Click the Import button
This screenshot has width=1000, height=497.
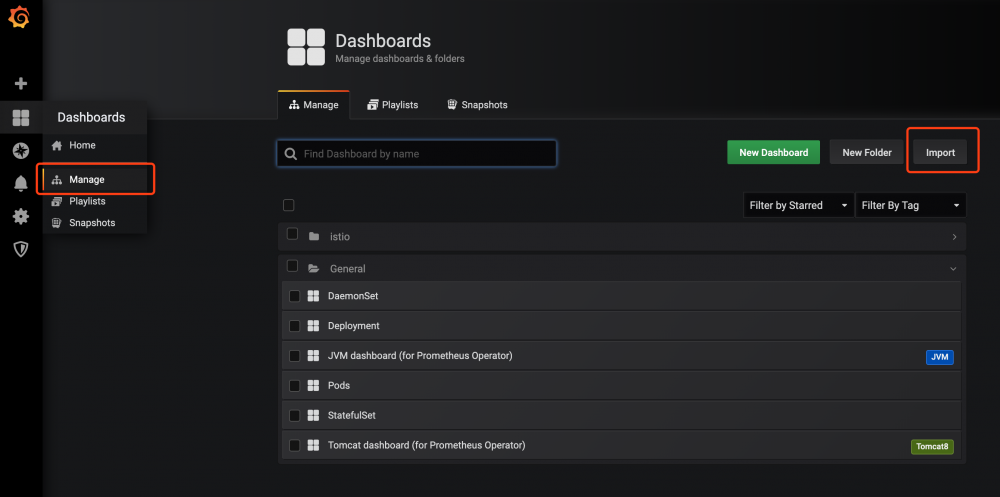point(940,153)
